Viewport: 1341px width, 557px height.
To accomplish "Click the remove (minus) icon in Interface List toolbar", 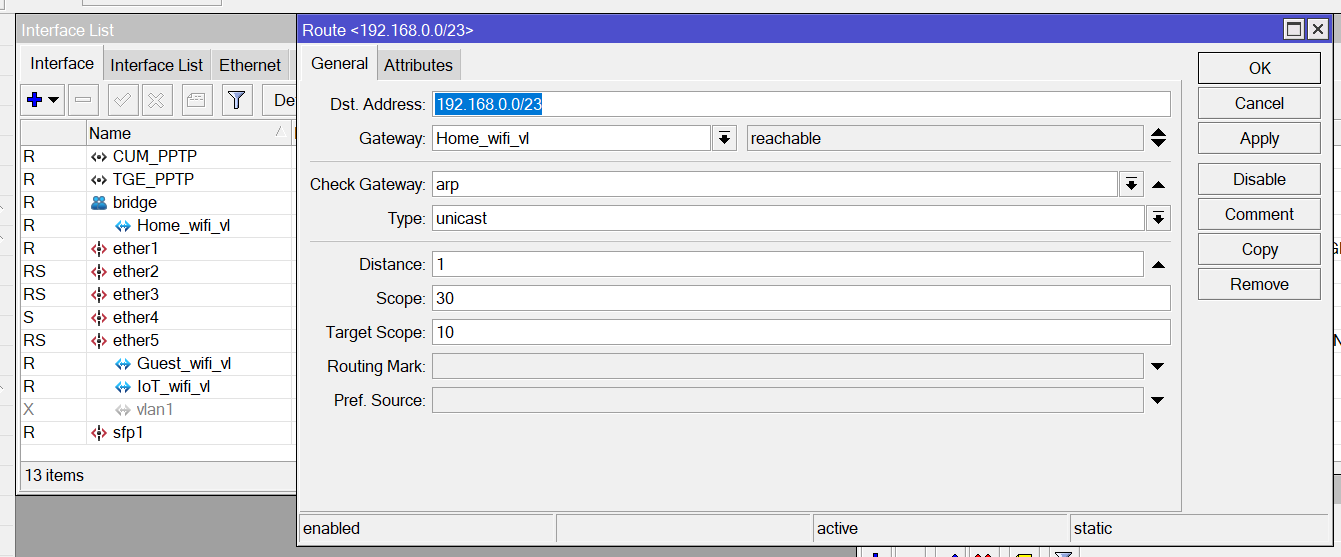I will [84, 100].
